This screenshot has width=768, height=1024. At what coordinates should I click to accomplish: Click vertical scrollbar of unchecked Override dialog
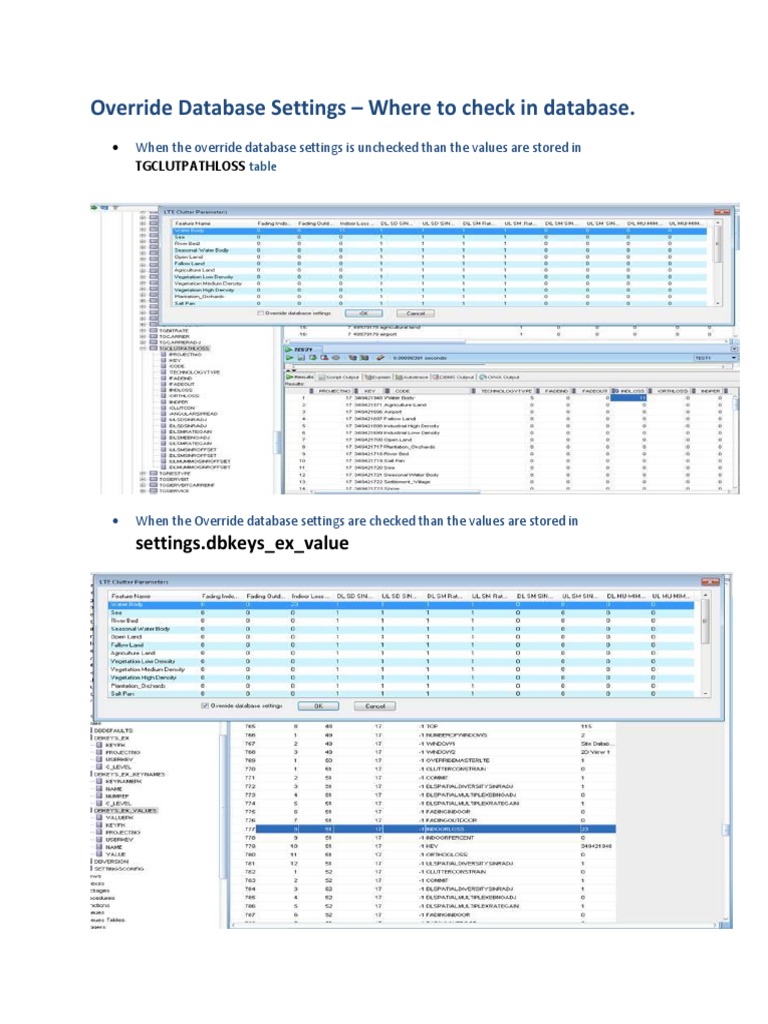point(718,263)
